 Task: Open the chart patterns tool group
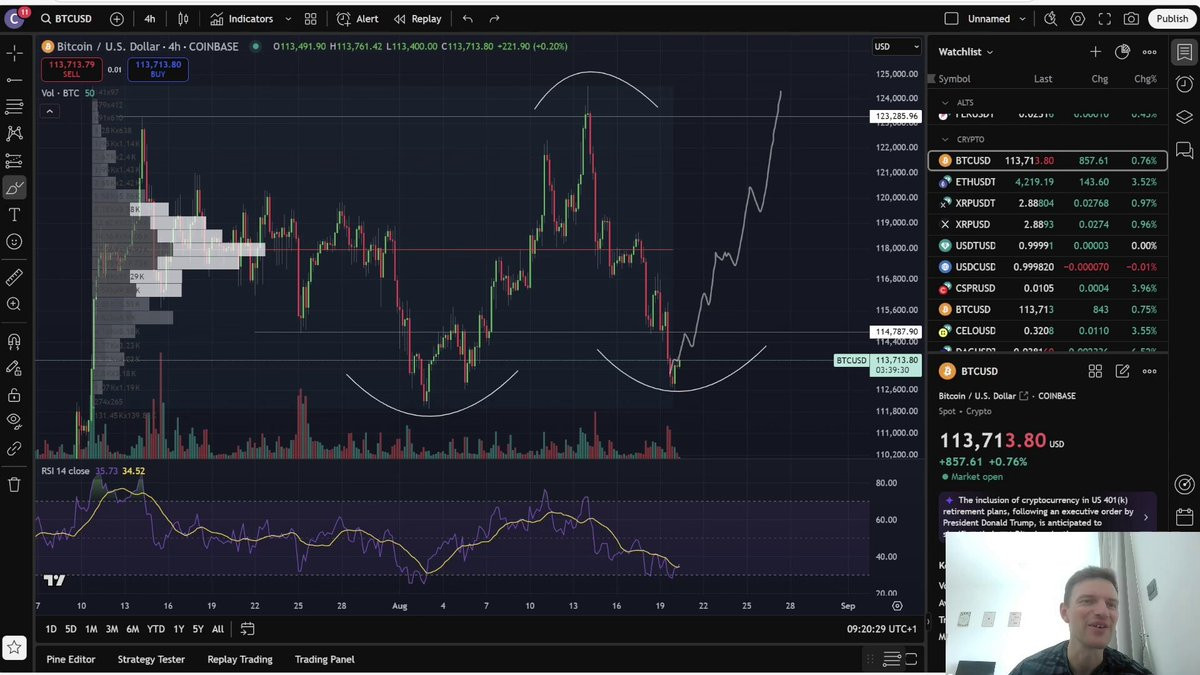[14, 133]
